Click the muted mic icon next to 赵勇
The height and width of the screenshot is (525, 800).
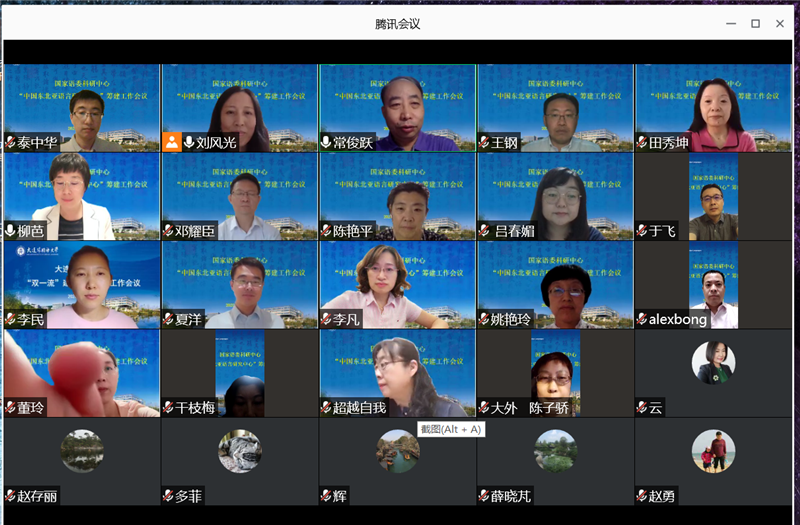click(642, 496)
